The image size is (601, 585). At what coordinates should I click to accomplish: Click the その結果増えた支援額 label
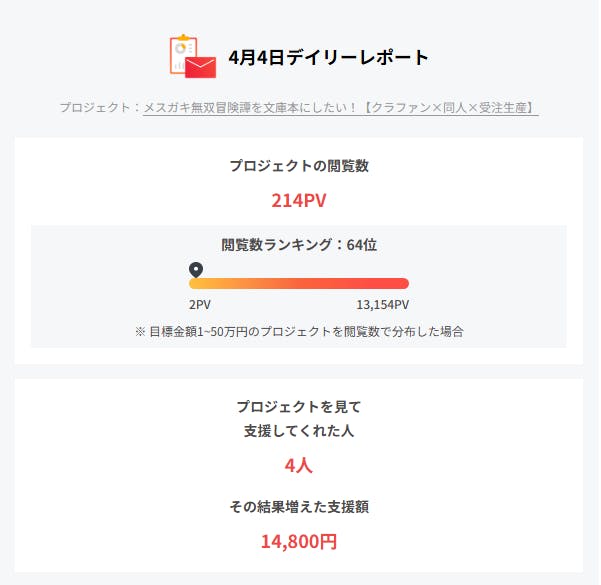[x=299, y=506]
